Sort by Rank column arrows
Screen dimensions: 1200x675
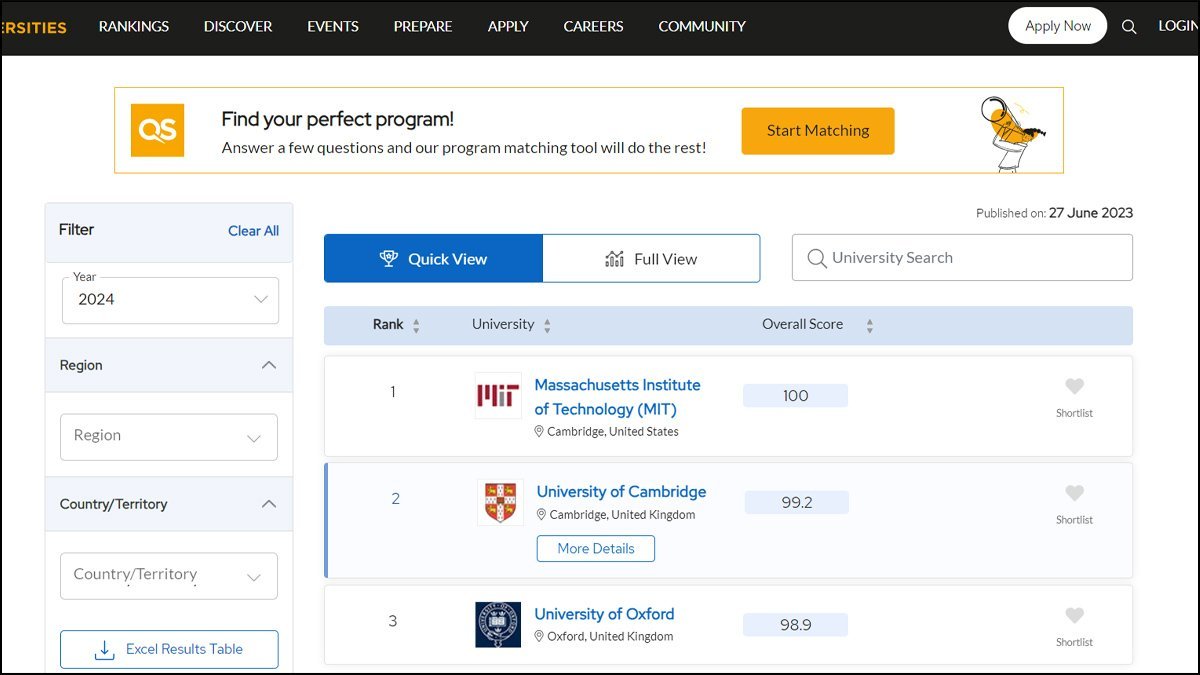(416, 325)
